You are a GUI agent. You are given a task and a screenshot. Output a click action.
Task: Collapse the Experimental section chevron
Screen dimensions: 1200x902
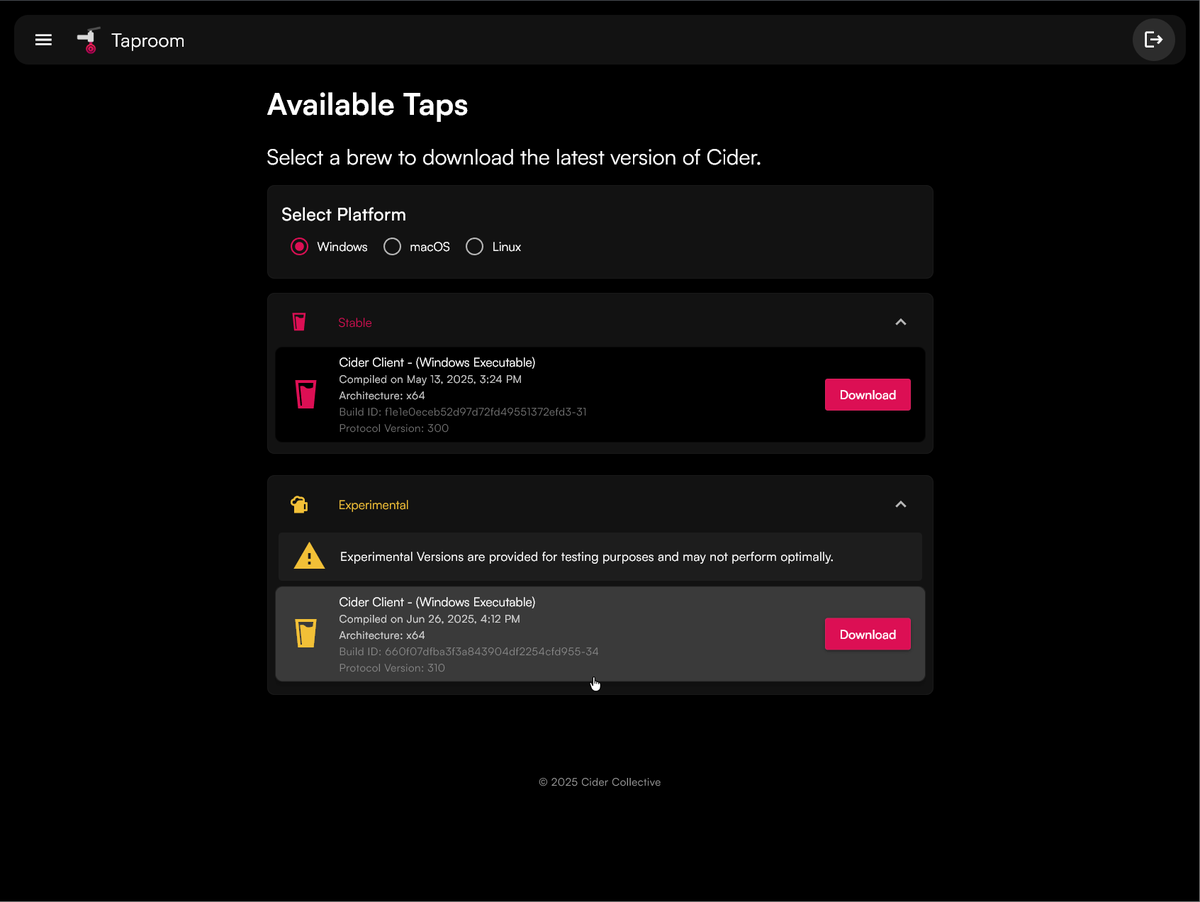point(901,504)
